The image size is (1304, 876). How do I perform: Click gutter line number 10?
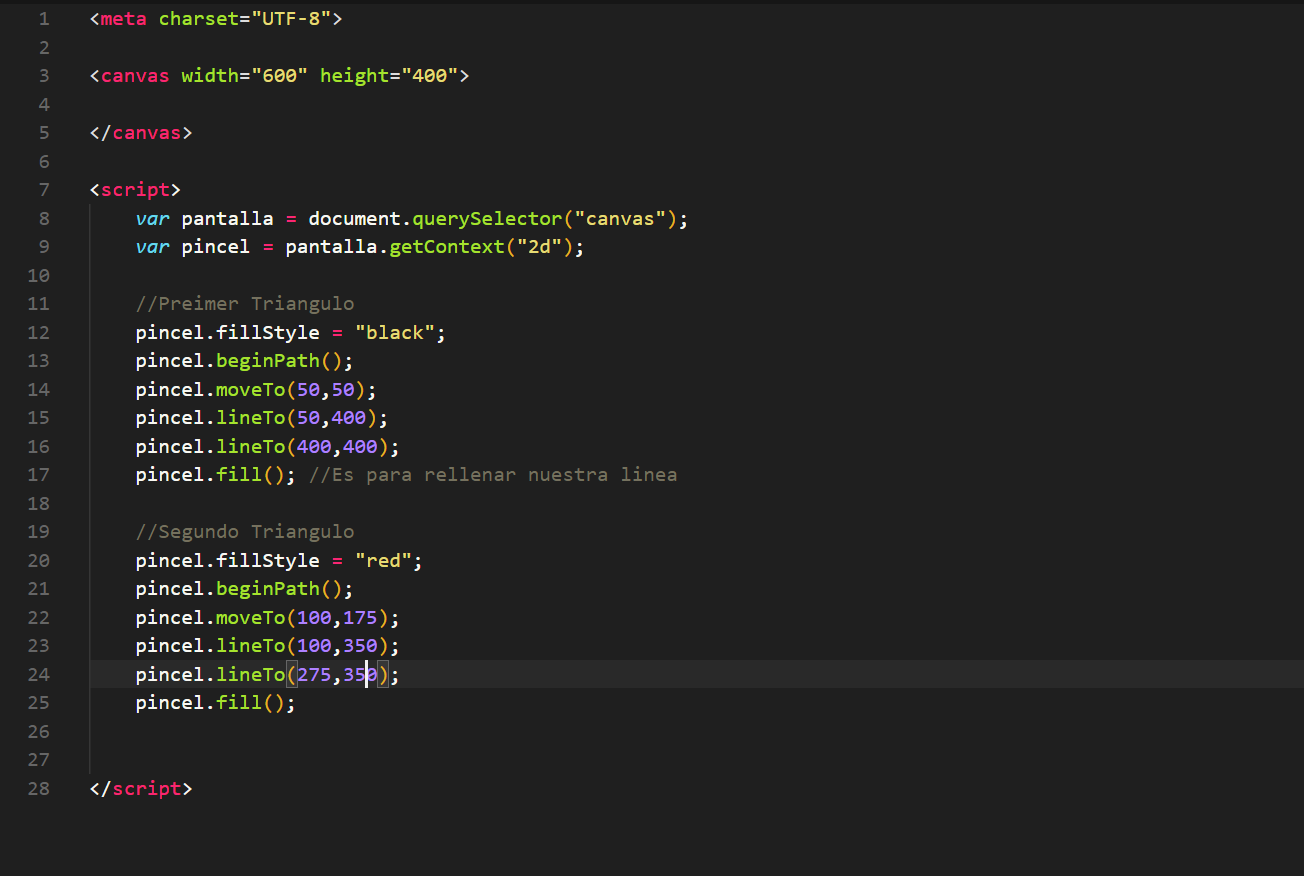pyautogui.click(x=38, y=275)
